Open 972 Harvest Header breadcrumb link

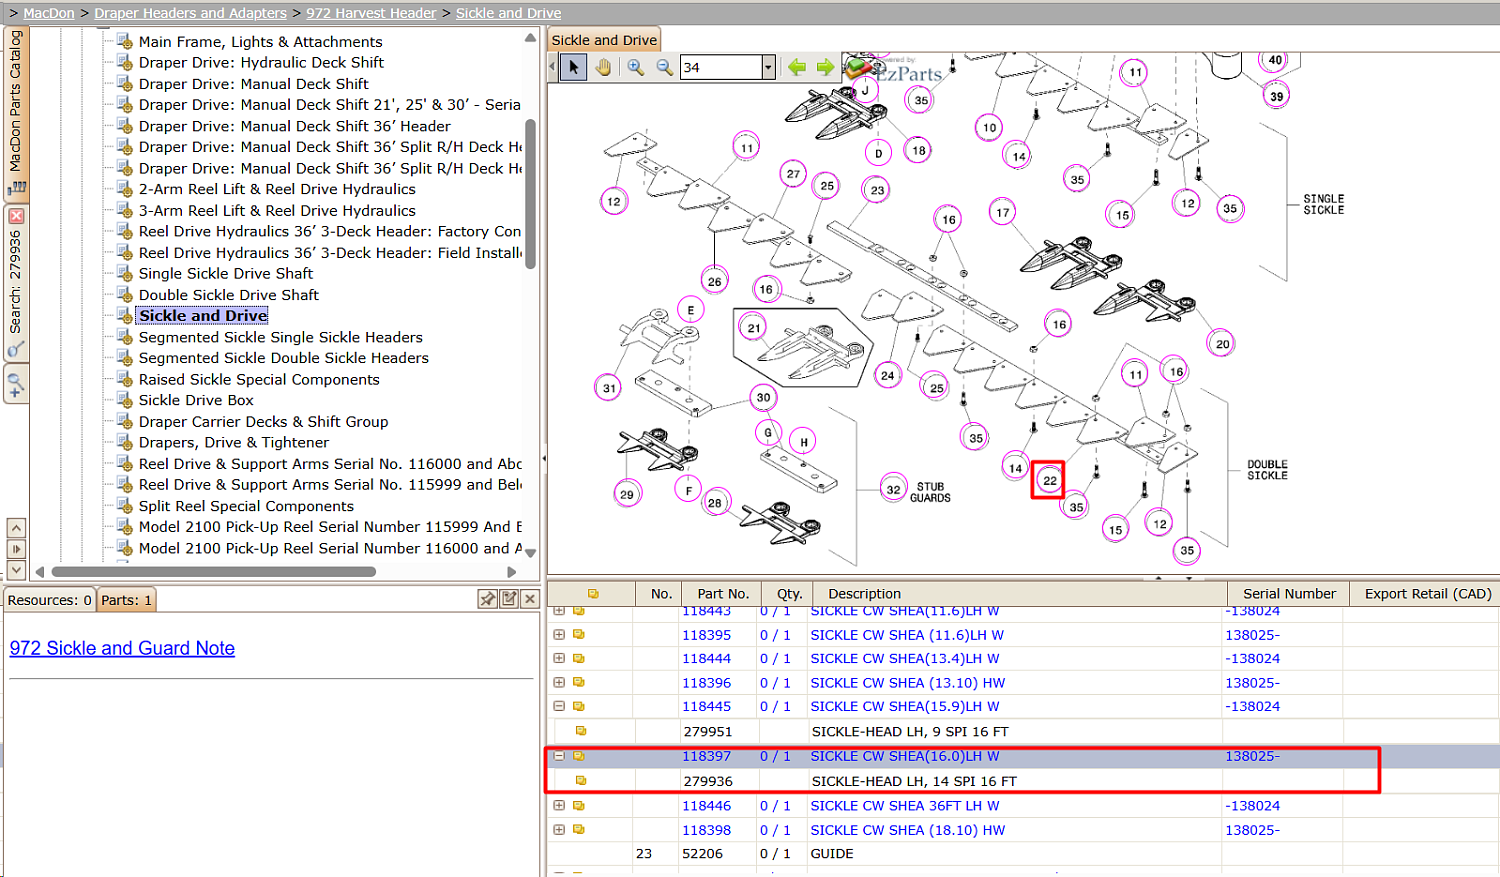point(371,13)
